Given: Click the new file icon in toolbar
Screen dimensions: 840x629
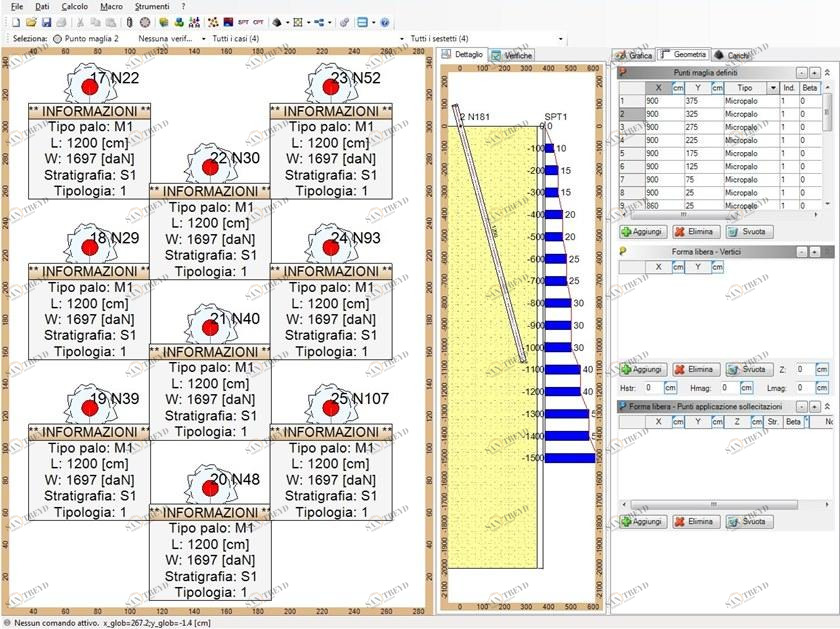Looking at the screenshot, I should pyautogui.click(x=17, y=22).
